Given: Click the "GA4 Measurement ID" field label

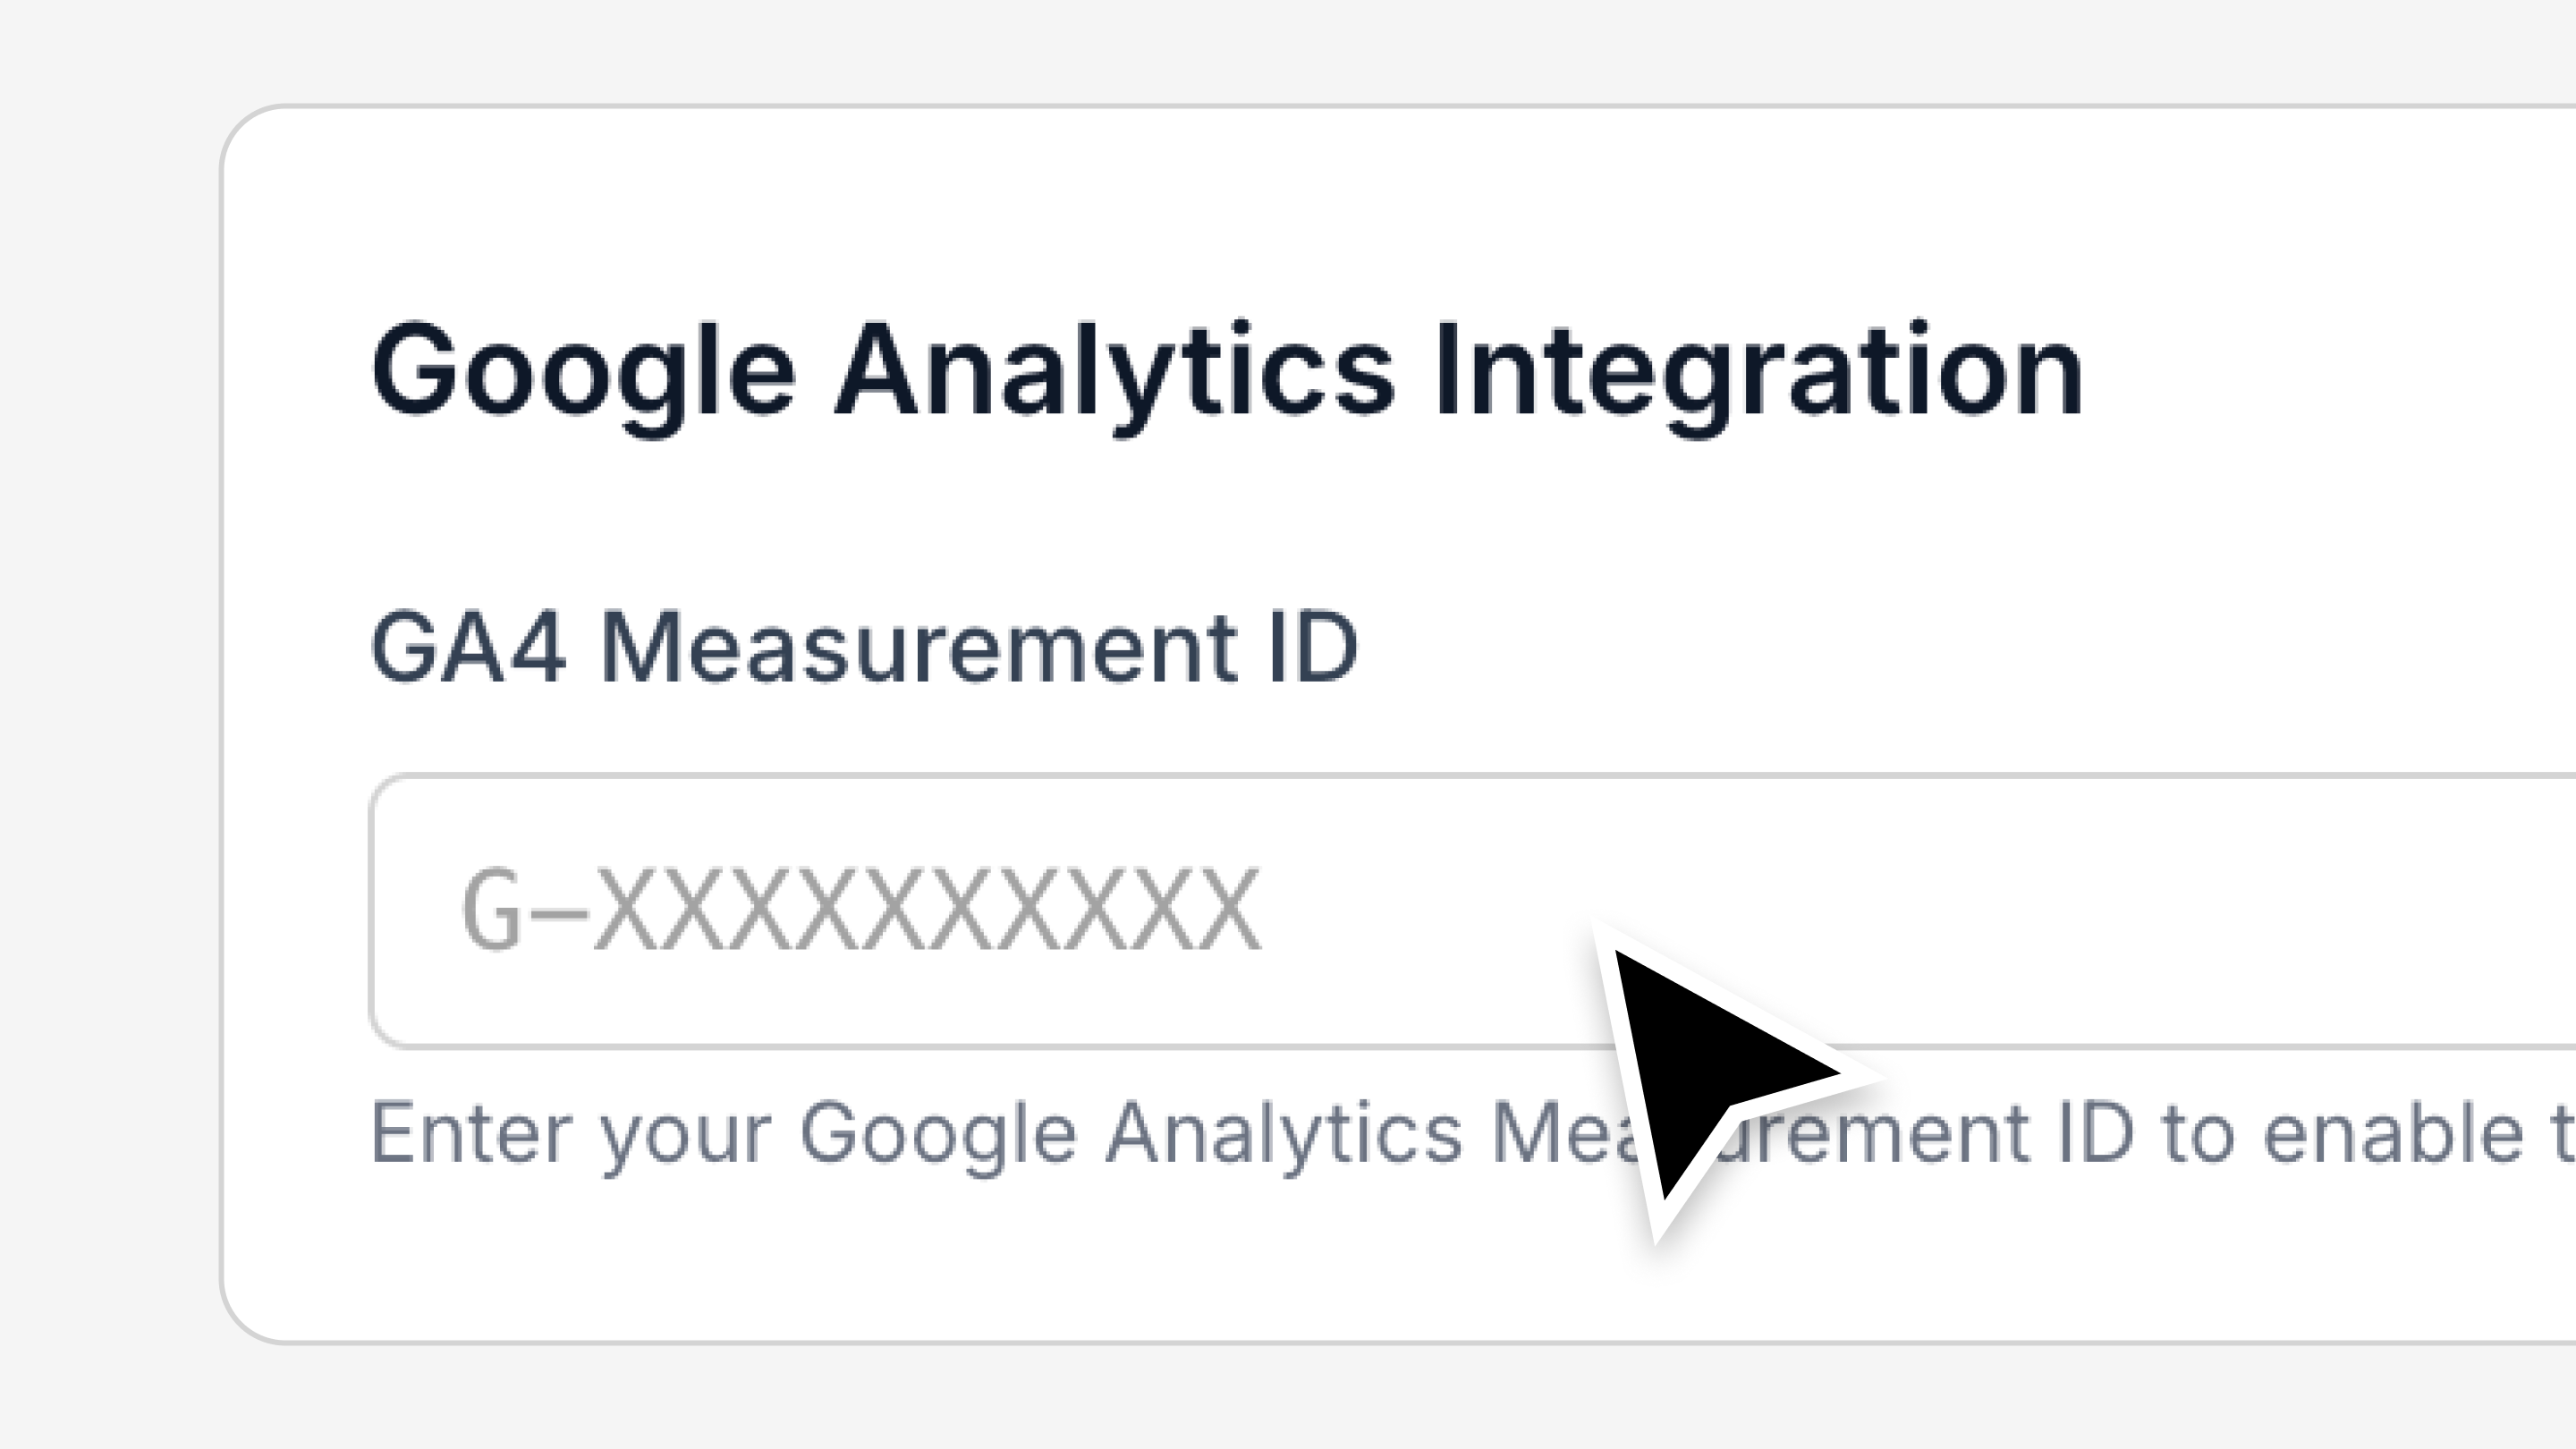Looking at the screenshot, I should (864, 648).
